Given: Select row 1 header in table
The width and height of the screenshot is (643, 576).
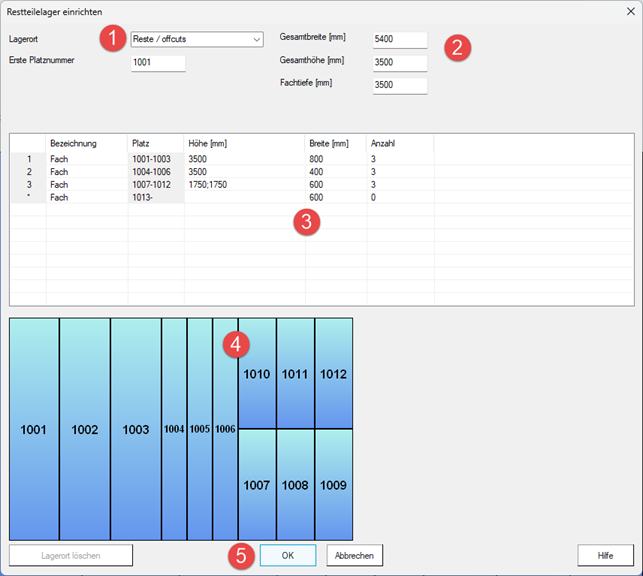Looking at the screenshot, I should (28, 159).
